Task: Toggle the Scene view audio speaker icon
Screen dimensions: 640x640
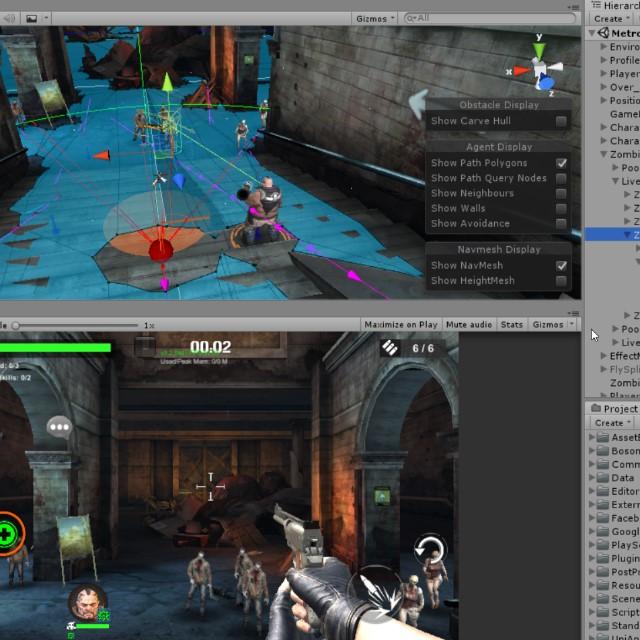Action: (x=9, y=18)
